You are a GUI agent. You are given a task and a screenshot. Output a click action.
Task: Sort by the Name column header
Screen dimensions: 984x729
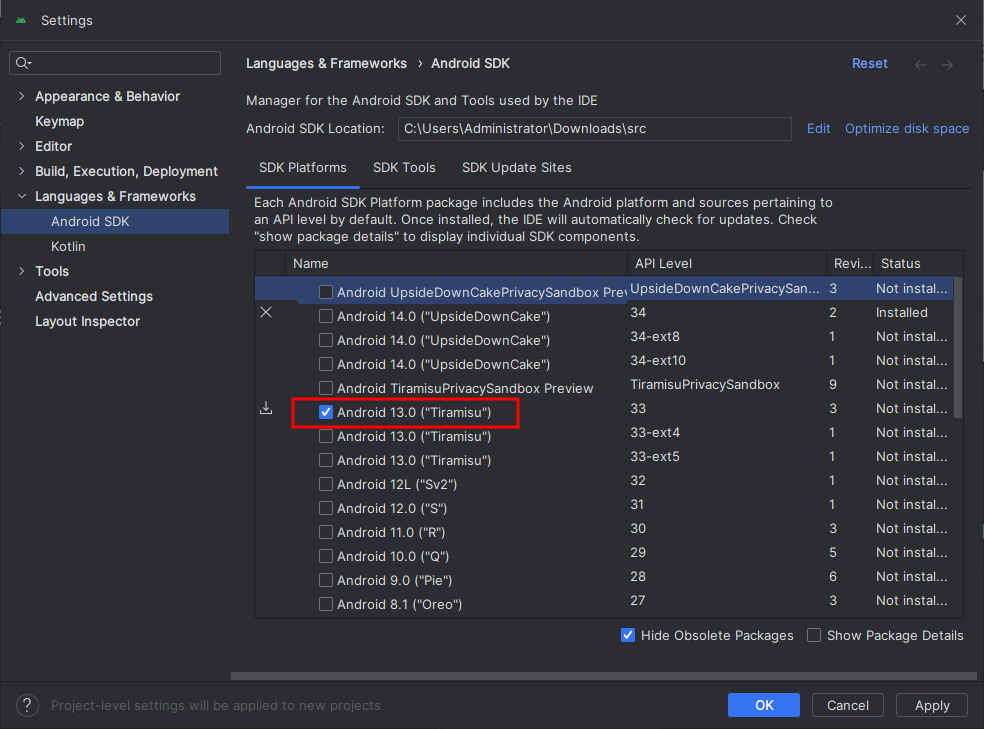click(456, 263)
